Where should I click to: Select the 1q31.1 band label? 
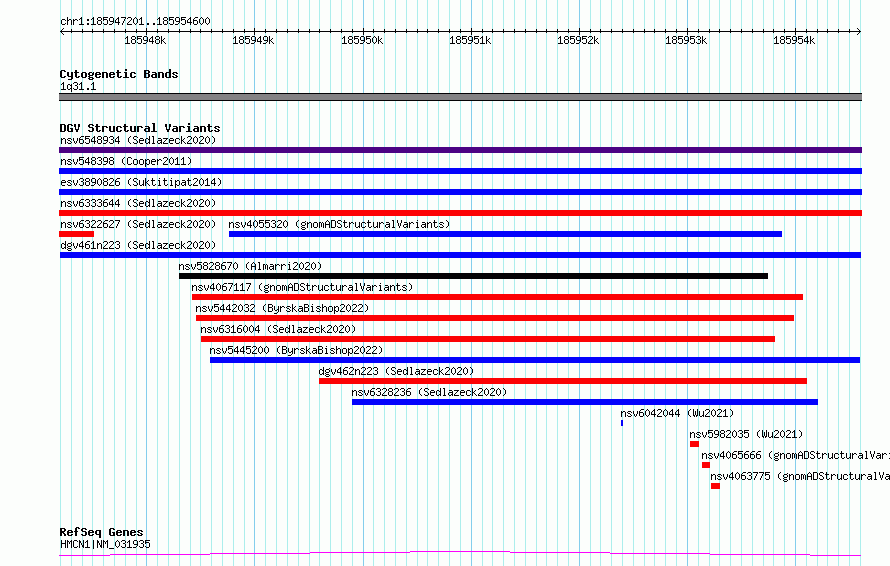coord(78,86)
